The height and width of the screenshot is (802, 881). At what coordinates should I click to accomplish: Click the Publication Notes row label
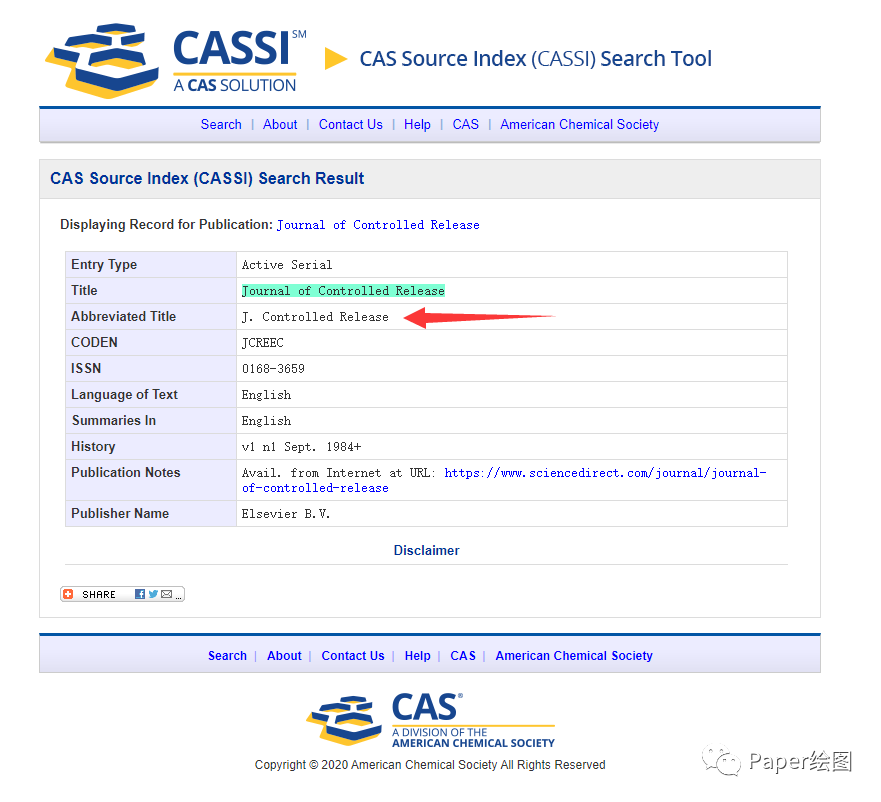pos(125,473)
